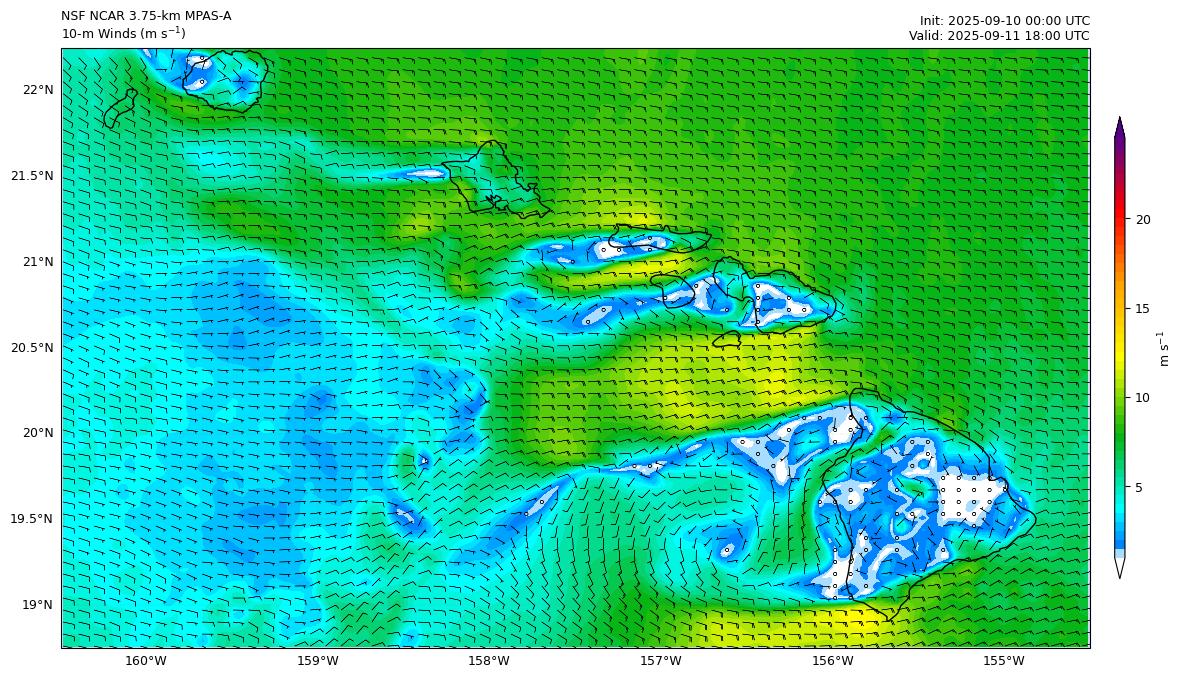The image size is (1182, 678).
Task: Click the 19°N latitude tick label
Action: point(37,605)
